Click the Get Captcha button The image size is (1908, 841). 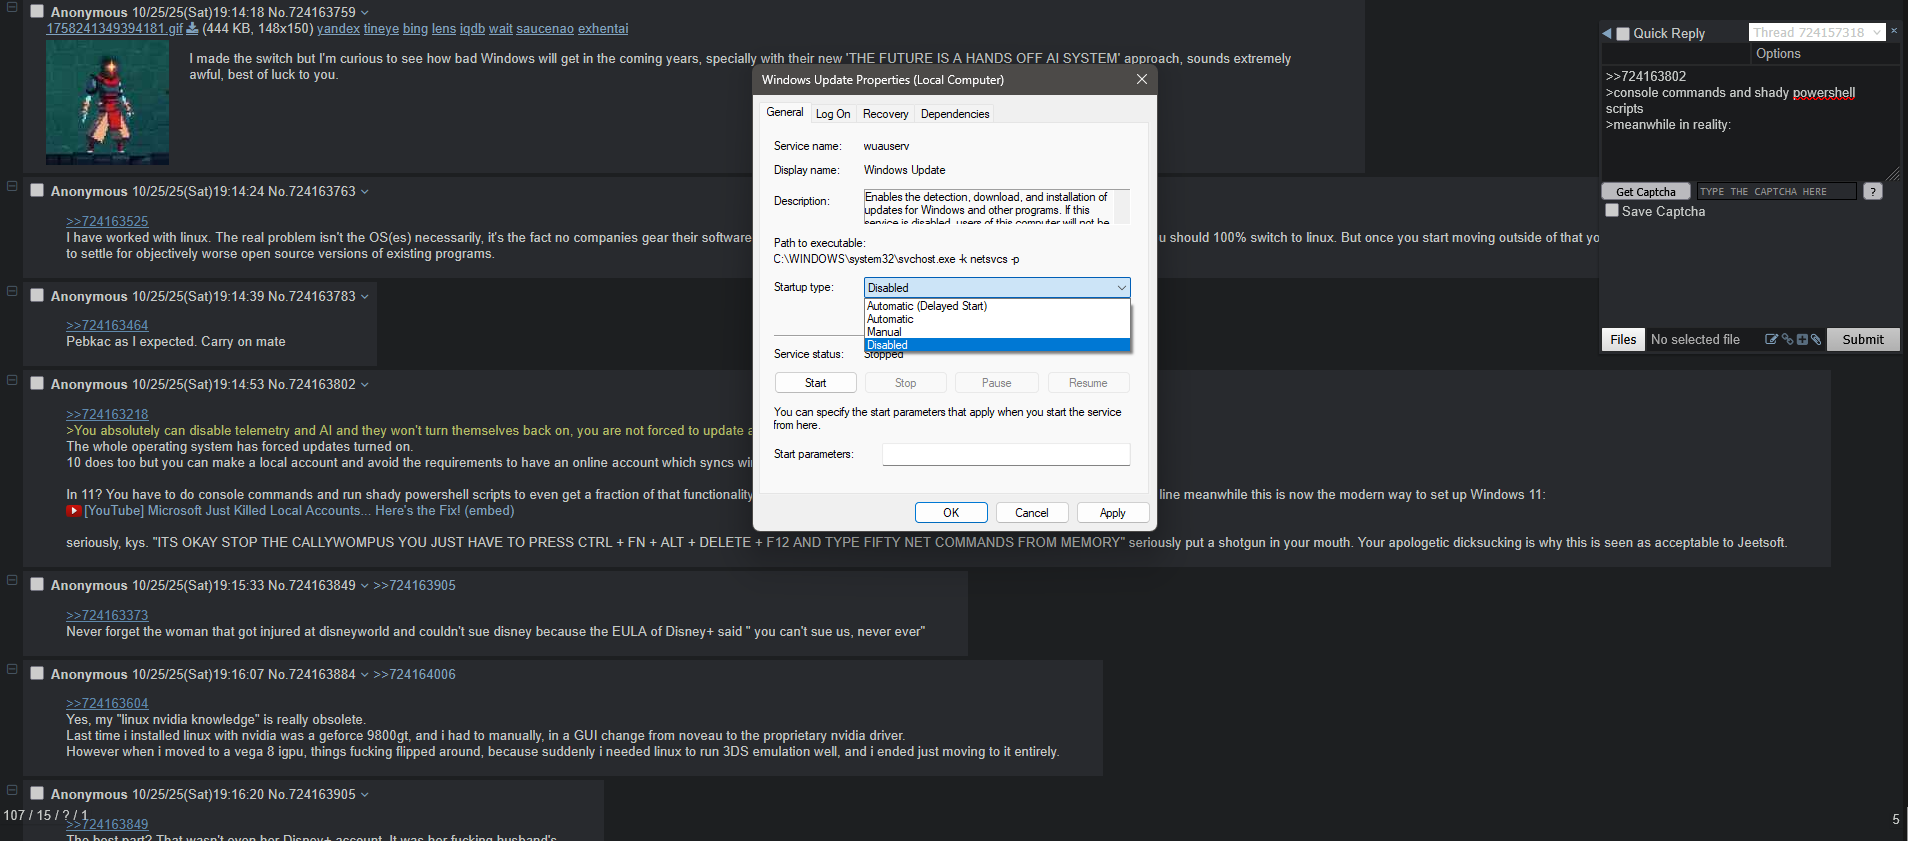1646,192
